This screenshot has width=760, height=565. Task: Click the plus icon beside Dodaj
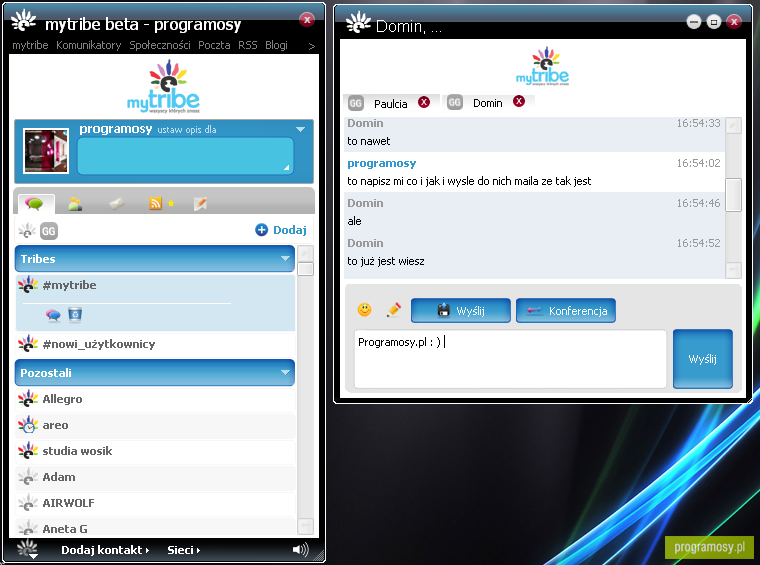point(261,230)
